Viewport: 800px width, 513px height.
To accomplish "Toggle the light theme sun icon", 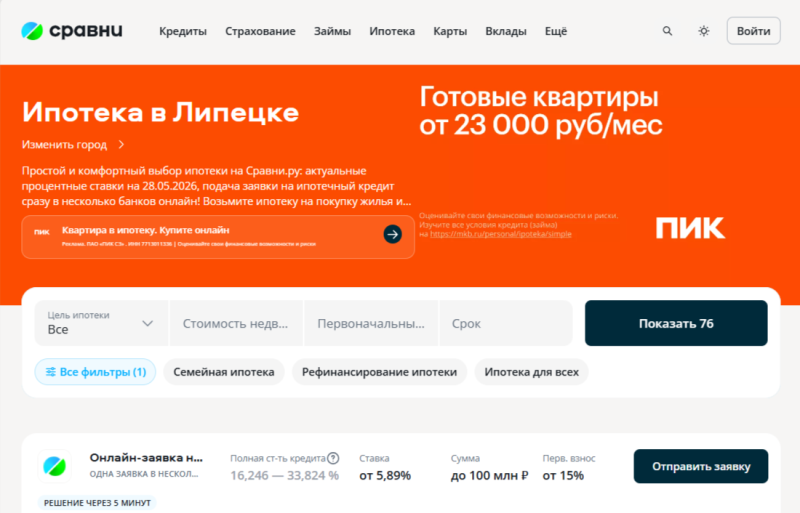I will coord(704,31).
